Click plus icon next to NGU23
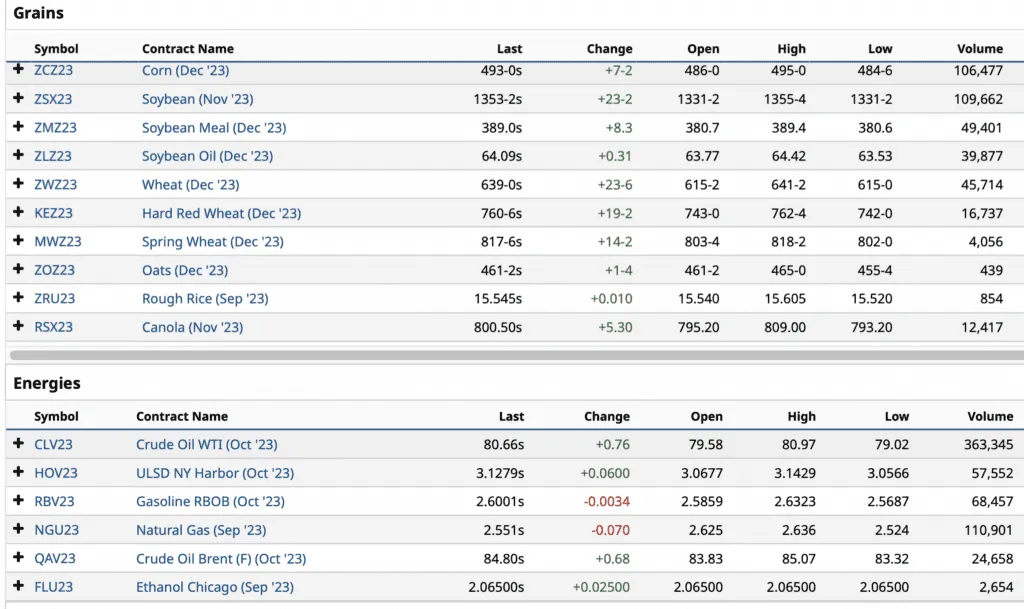 tap(18, 530)
